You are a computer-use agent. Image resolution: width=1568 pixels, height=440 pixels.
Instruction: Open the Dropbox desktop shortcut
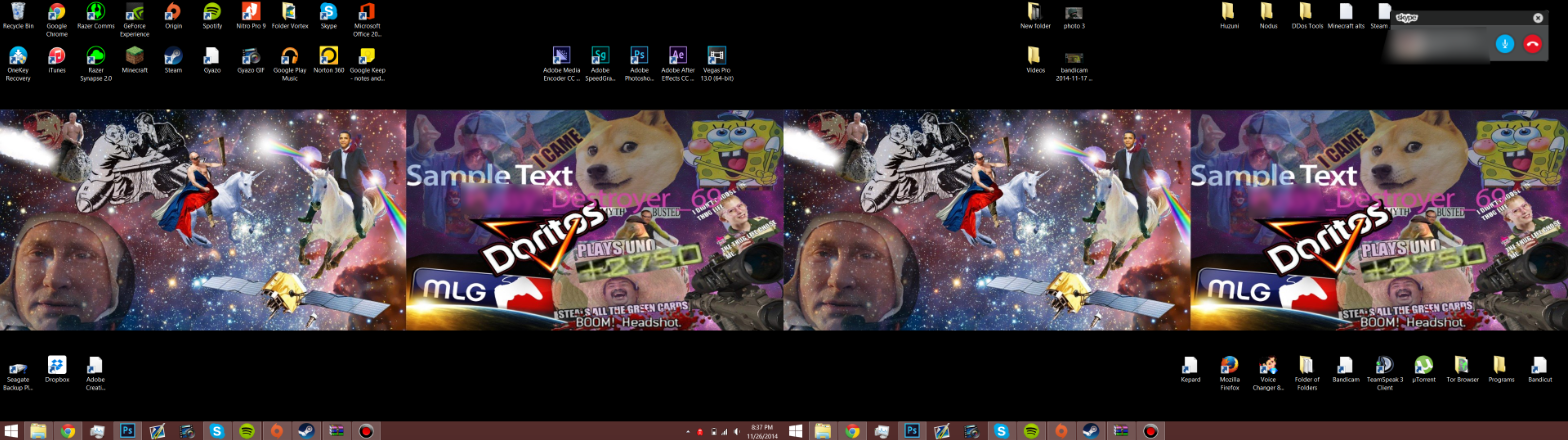click(57, 369)
